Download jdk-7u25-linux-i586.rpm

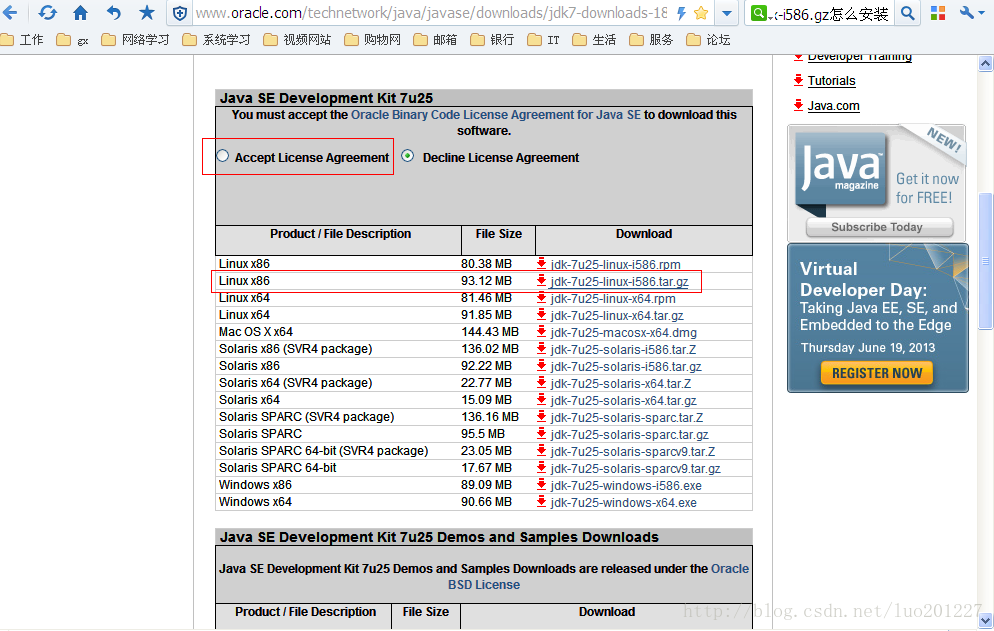tap(615, 264)
